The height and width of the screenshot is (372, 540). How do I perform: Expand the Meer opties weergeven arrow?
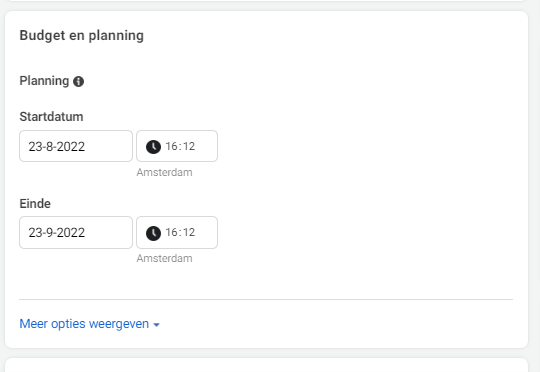click(156, 325)
